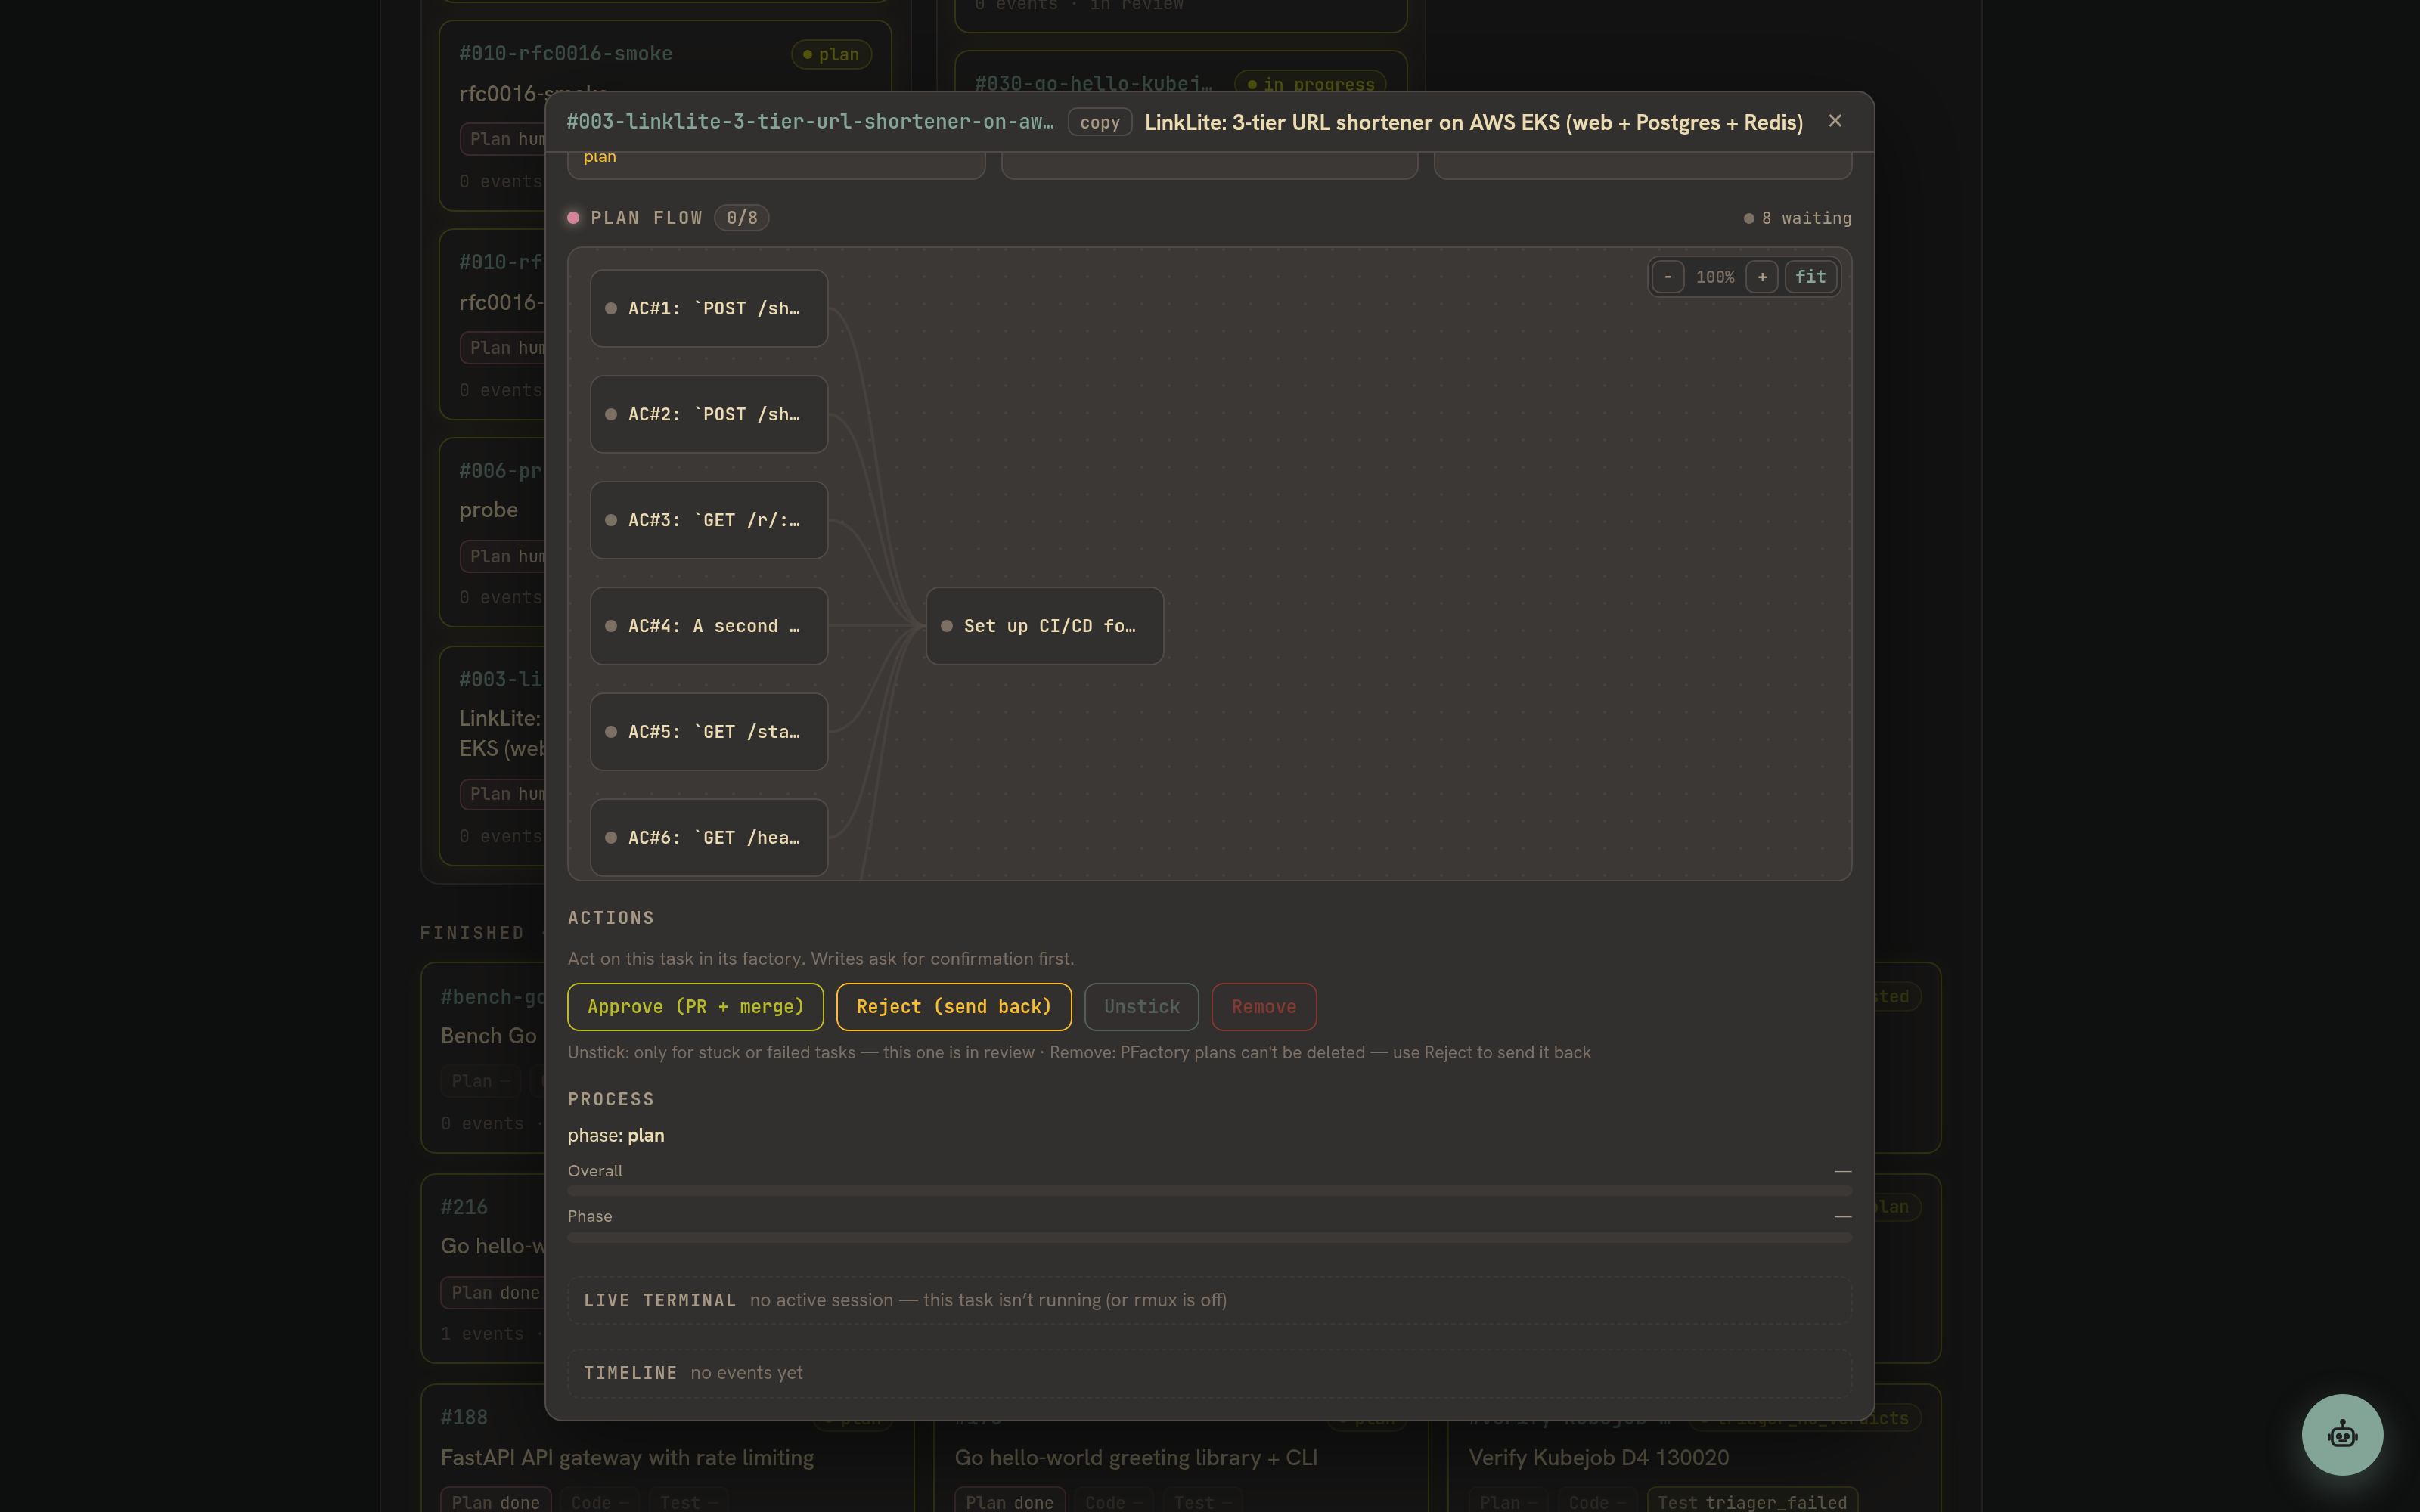The height and width of the screenshot is (1512, 2420).
Task: Open the #188 task card ID
Action: click(464, 1417)
